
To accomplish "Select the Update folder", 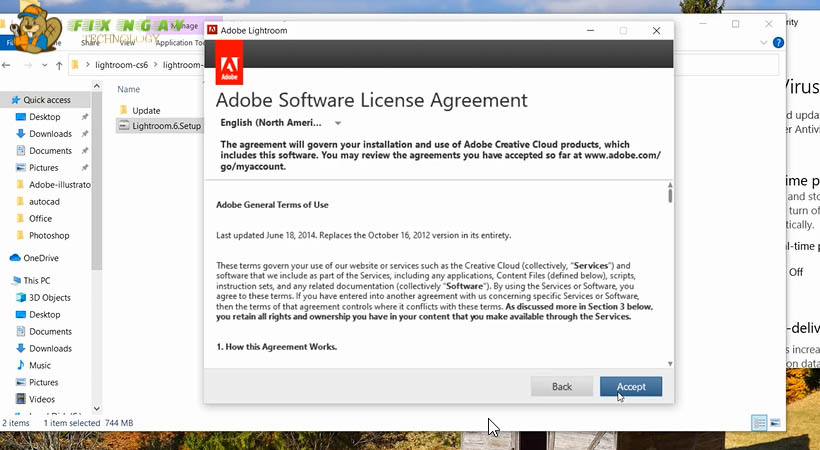I will (146, 110).
